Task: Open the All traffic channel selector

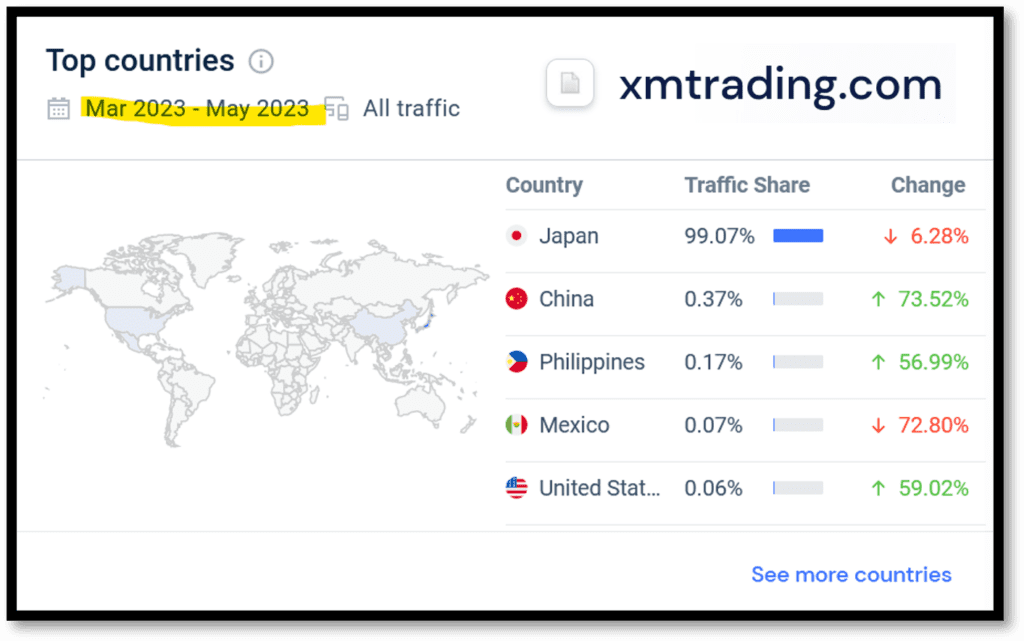Action: tap(410, 109)
